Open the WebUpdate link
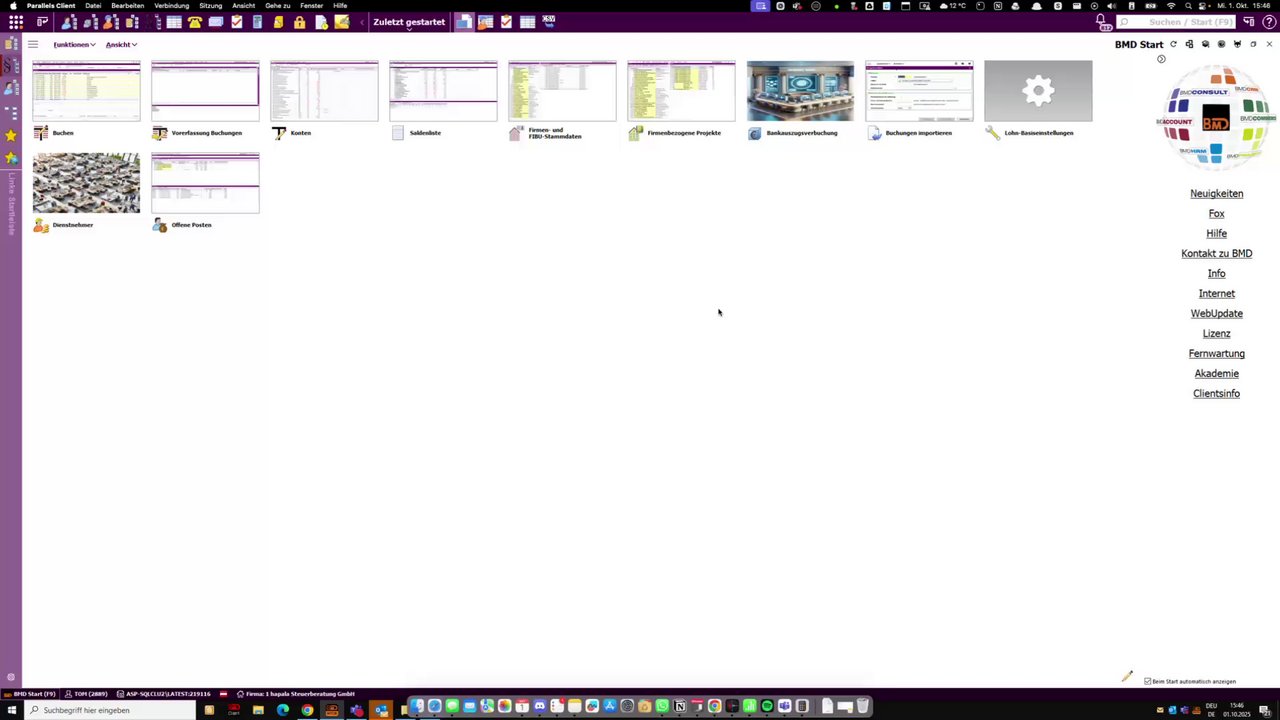This screenshot has height=720, width=1280. pyautogui.click(x=1216, y=314)
